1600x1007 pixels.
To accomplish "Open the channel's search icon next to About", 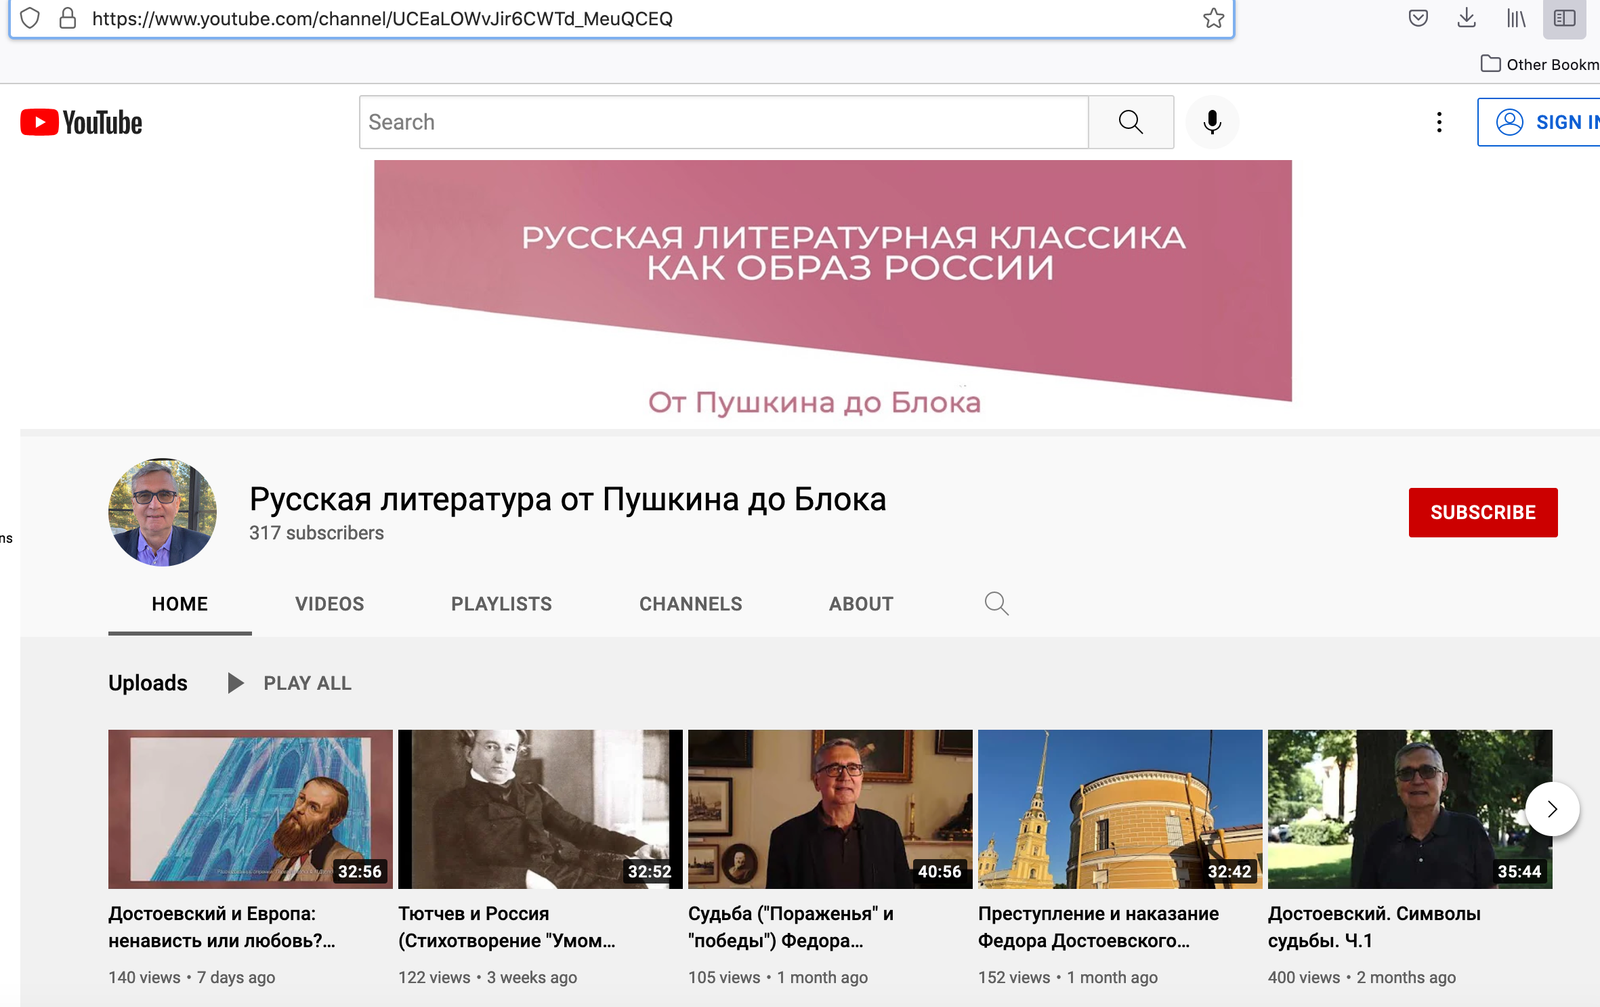I will 996,603.
